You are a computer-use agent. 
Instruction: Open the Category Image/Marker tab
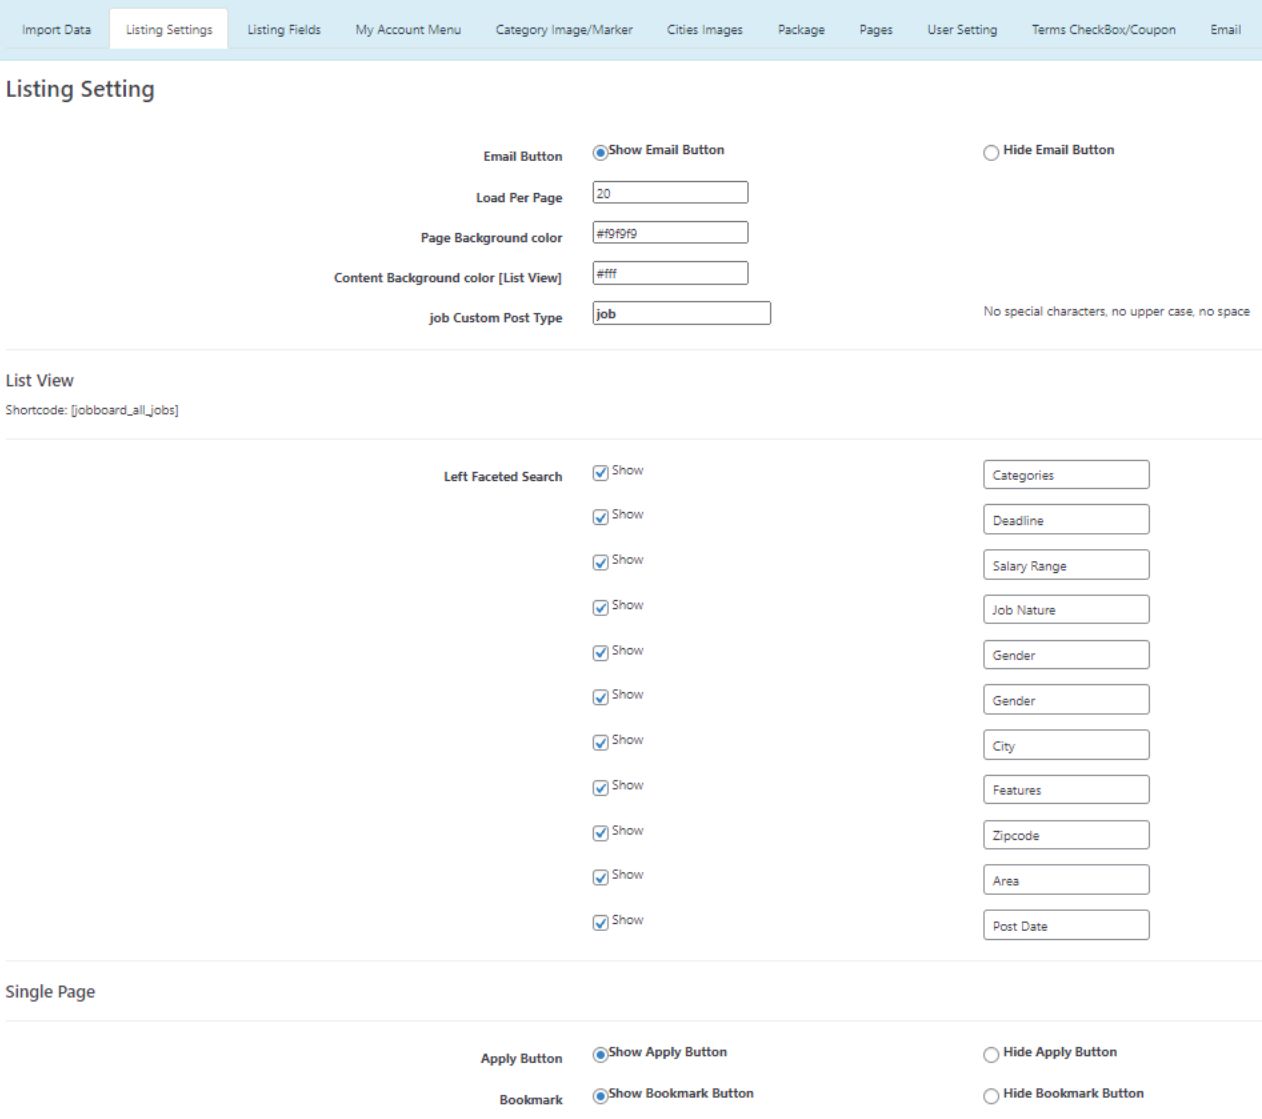click(x=564, y=30)
